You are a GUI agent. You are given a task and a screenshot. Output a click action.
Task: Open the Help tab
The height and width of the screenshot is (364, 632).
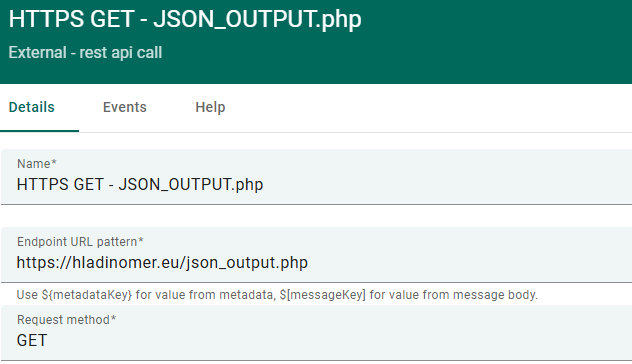210,107
